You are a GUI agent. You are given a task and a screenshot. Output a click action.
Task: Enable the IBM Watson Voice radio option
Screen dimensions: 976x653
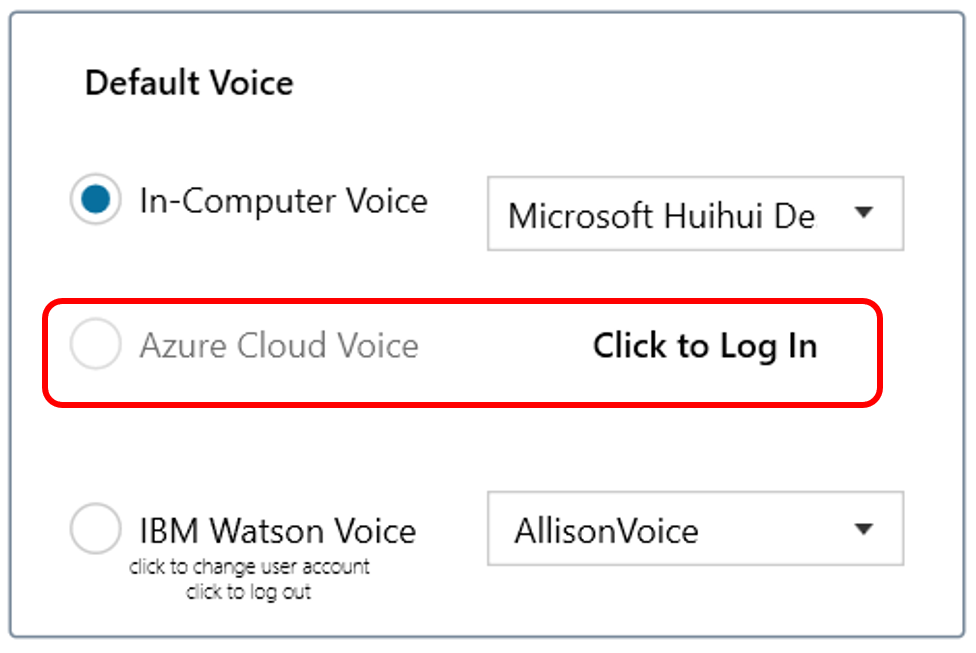tap(96, 530)
